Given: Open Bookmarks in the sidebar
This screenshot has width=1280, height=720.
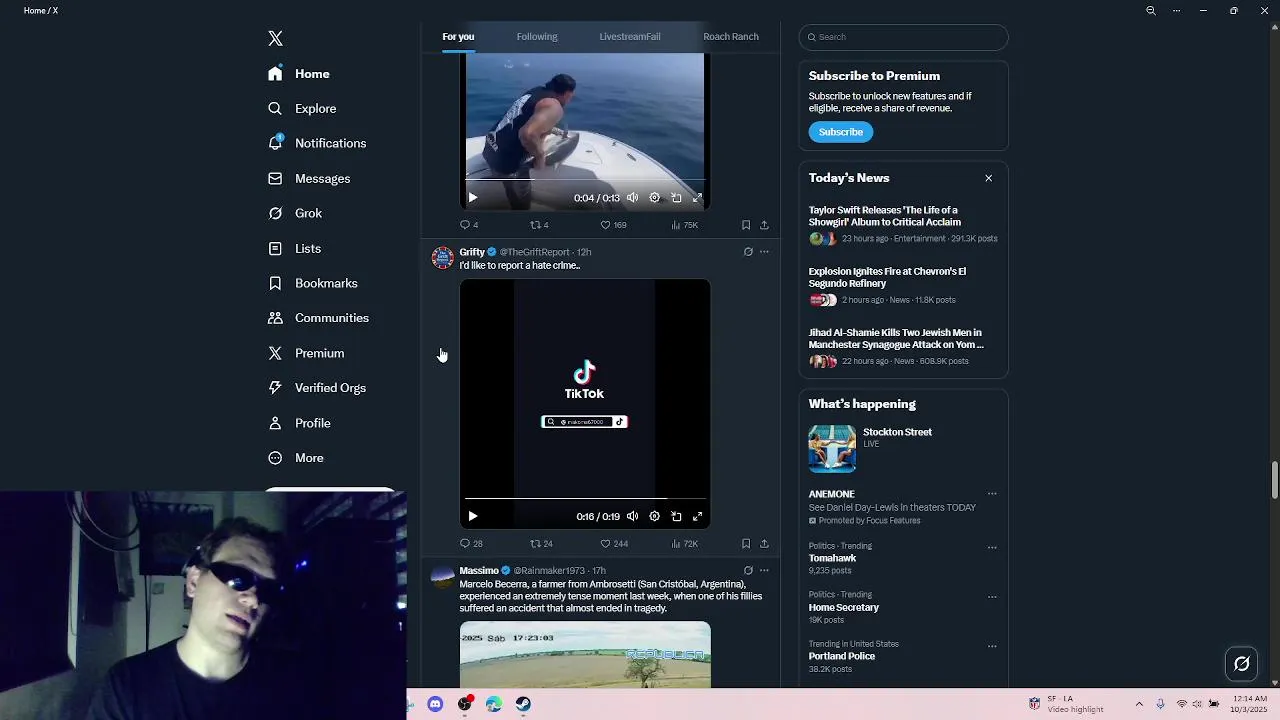Looking at the screenshot, I should (312, 283).
